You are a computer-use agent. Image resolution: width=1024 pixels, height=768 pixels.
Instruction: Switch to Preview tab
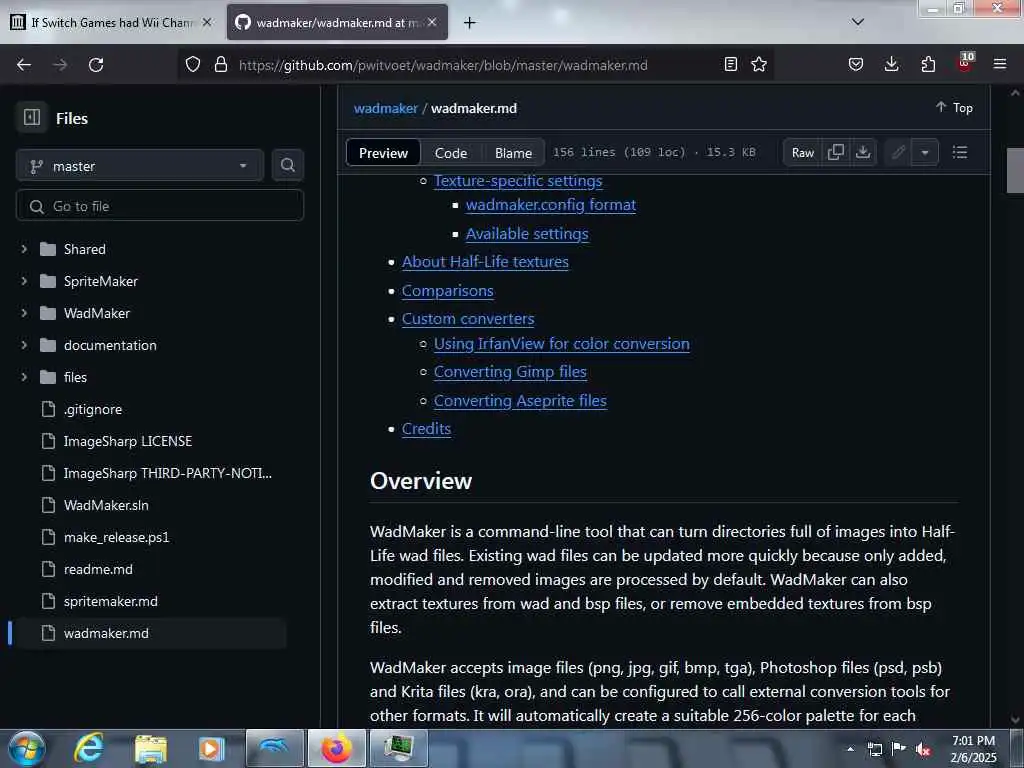point(383,153)
